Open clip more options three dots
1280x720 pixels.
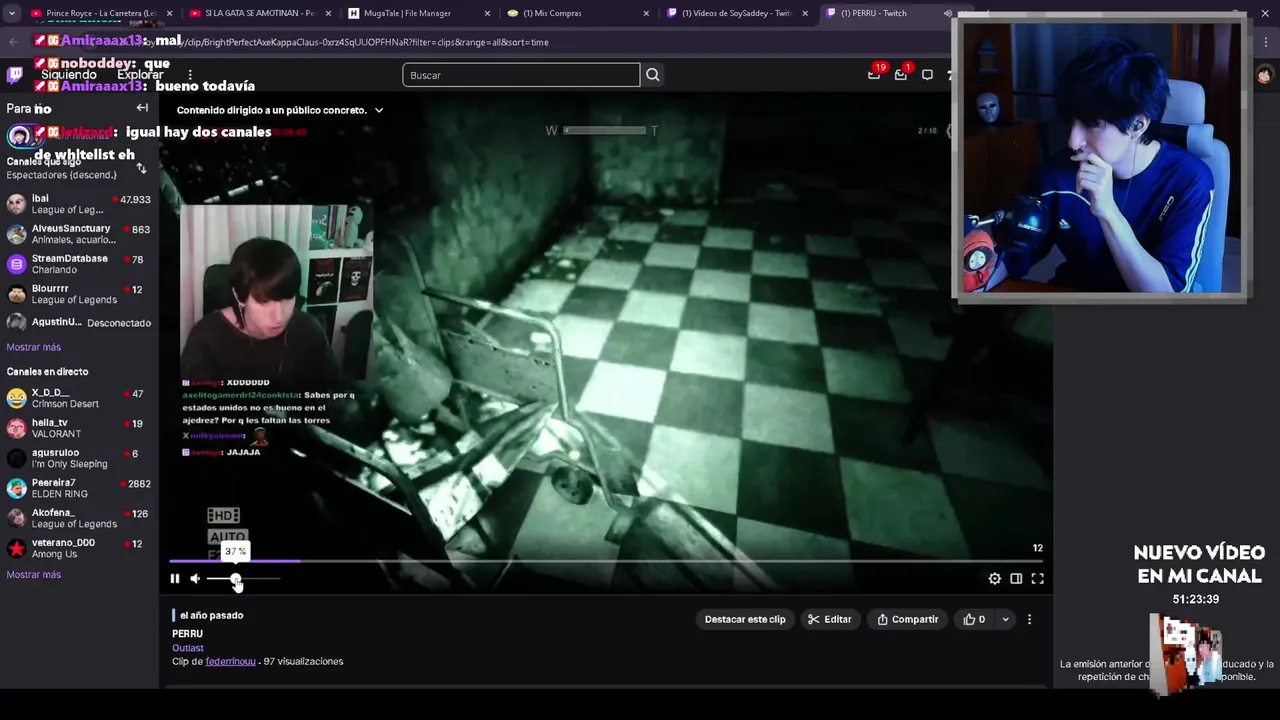click(x=1029, y=619)
